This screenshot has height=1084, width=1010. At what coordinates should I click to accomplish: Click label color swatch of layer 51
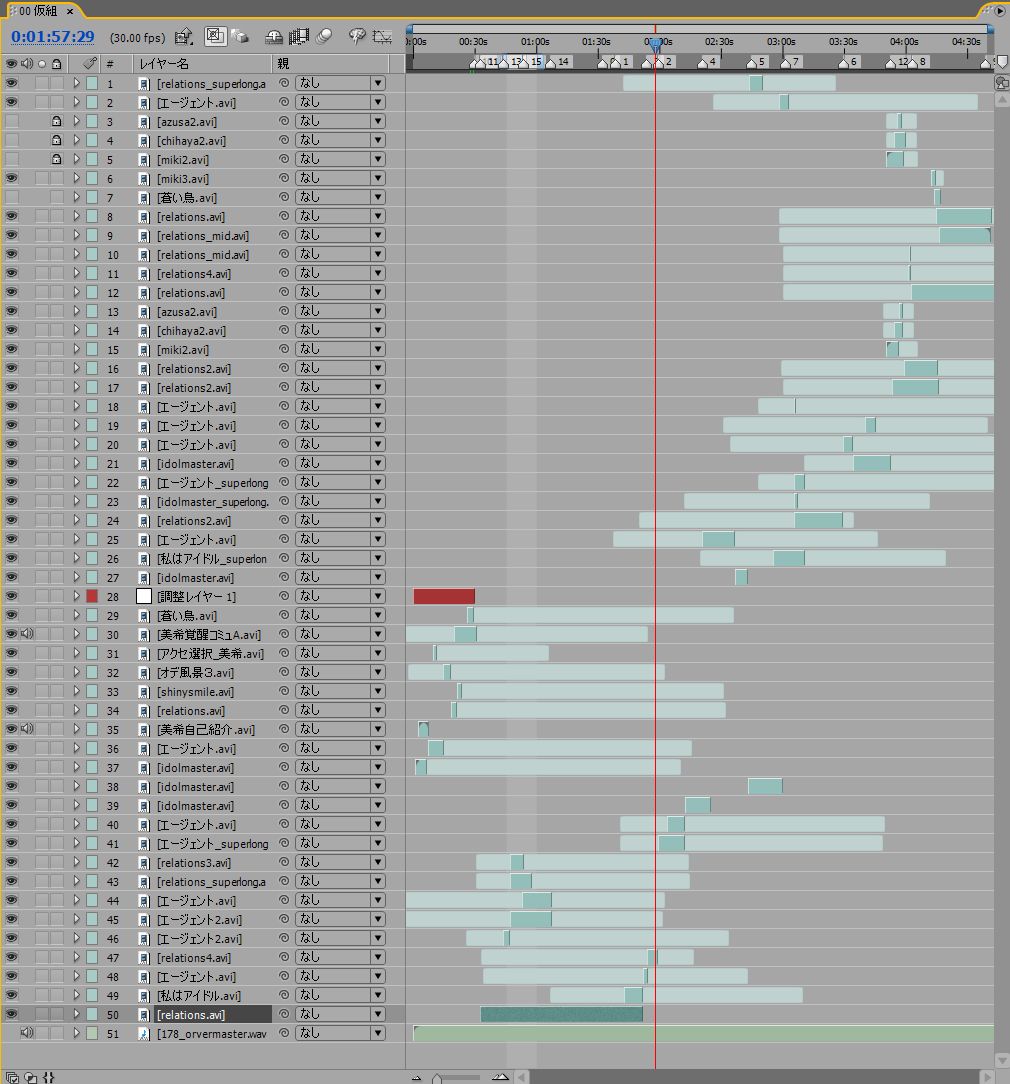point(91,1033)
